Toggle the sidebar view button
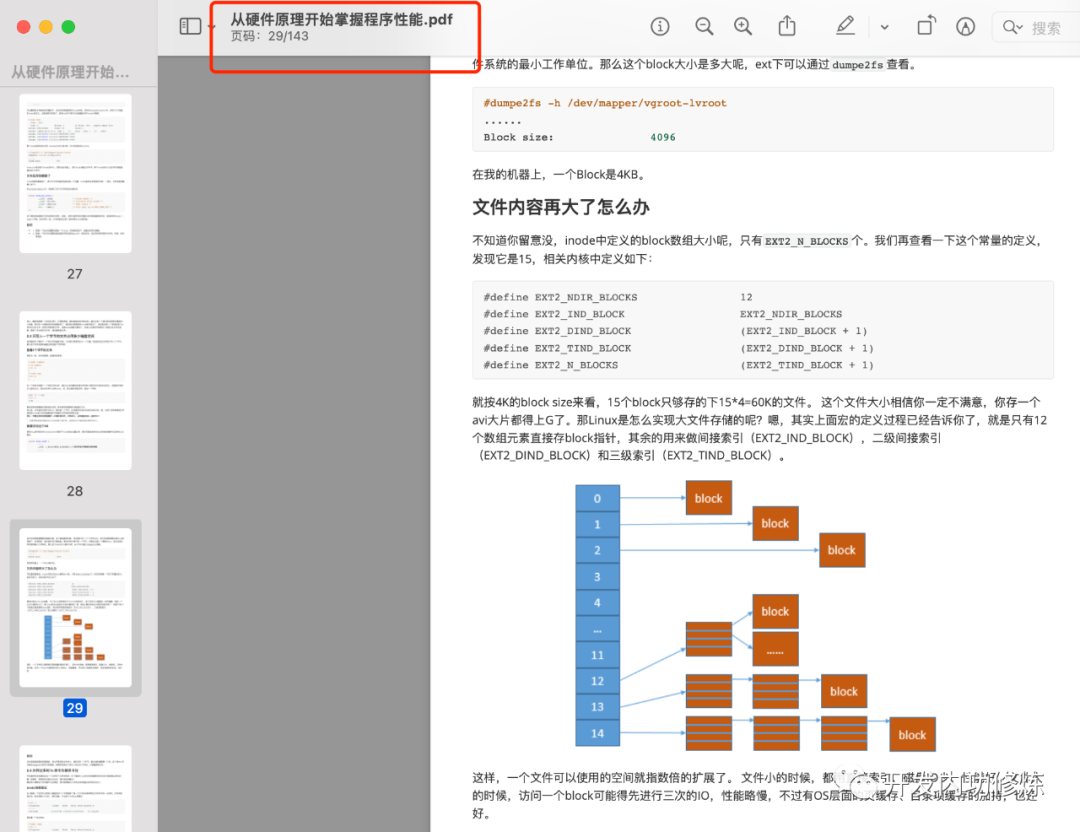 pos(190,26)
